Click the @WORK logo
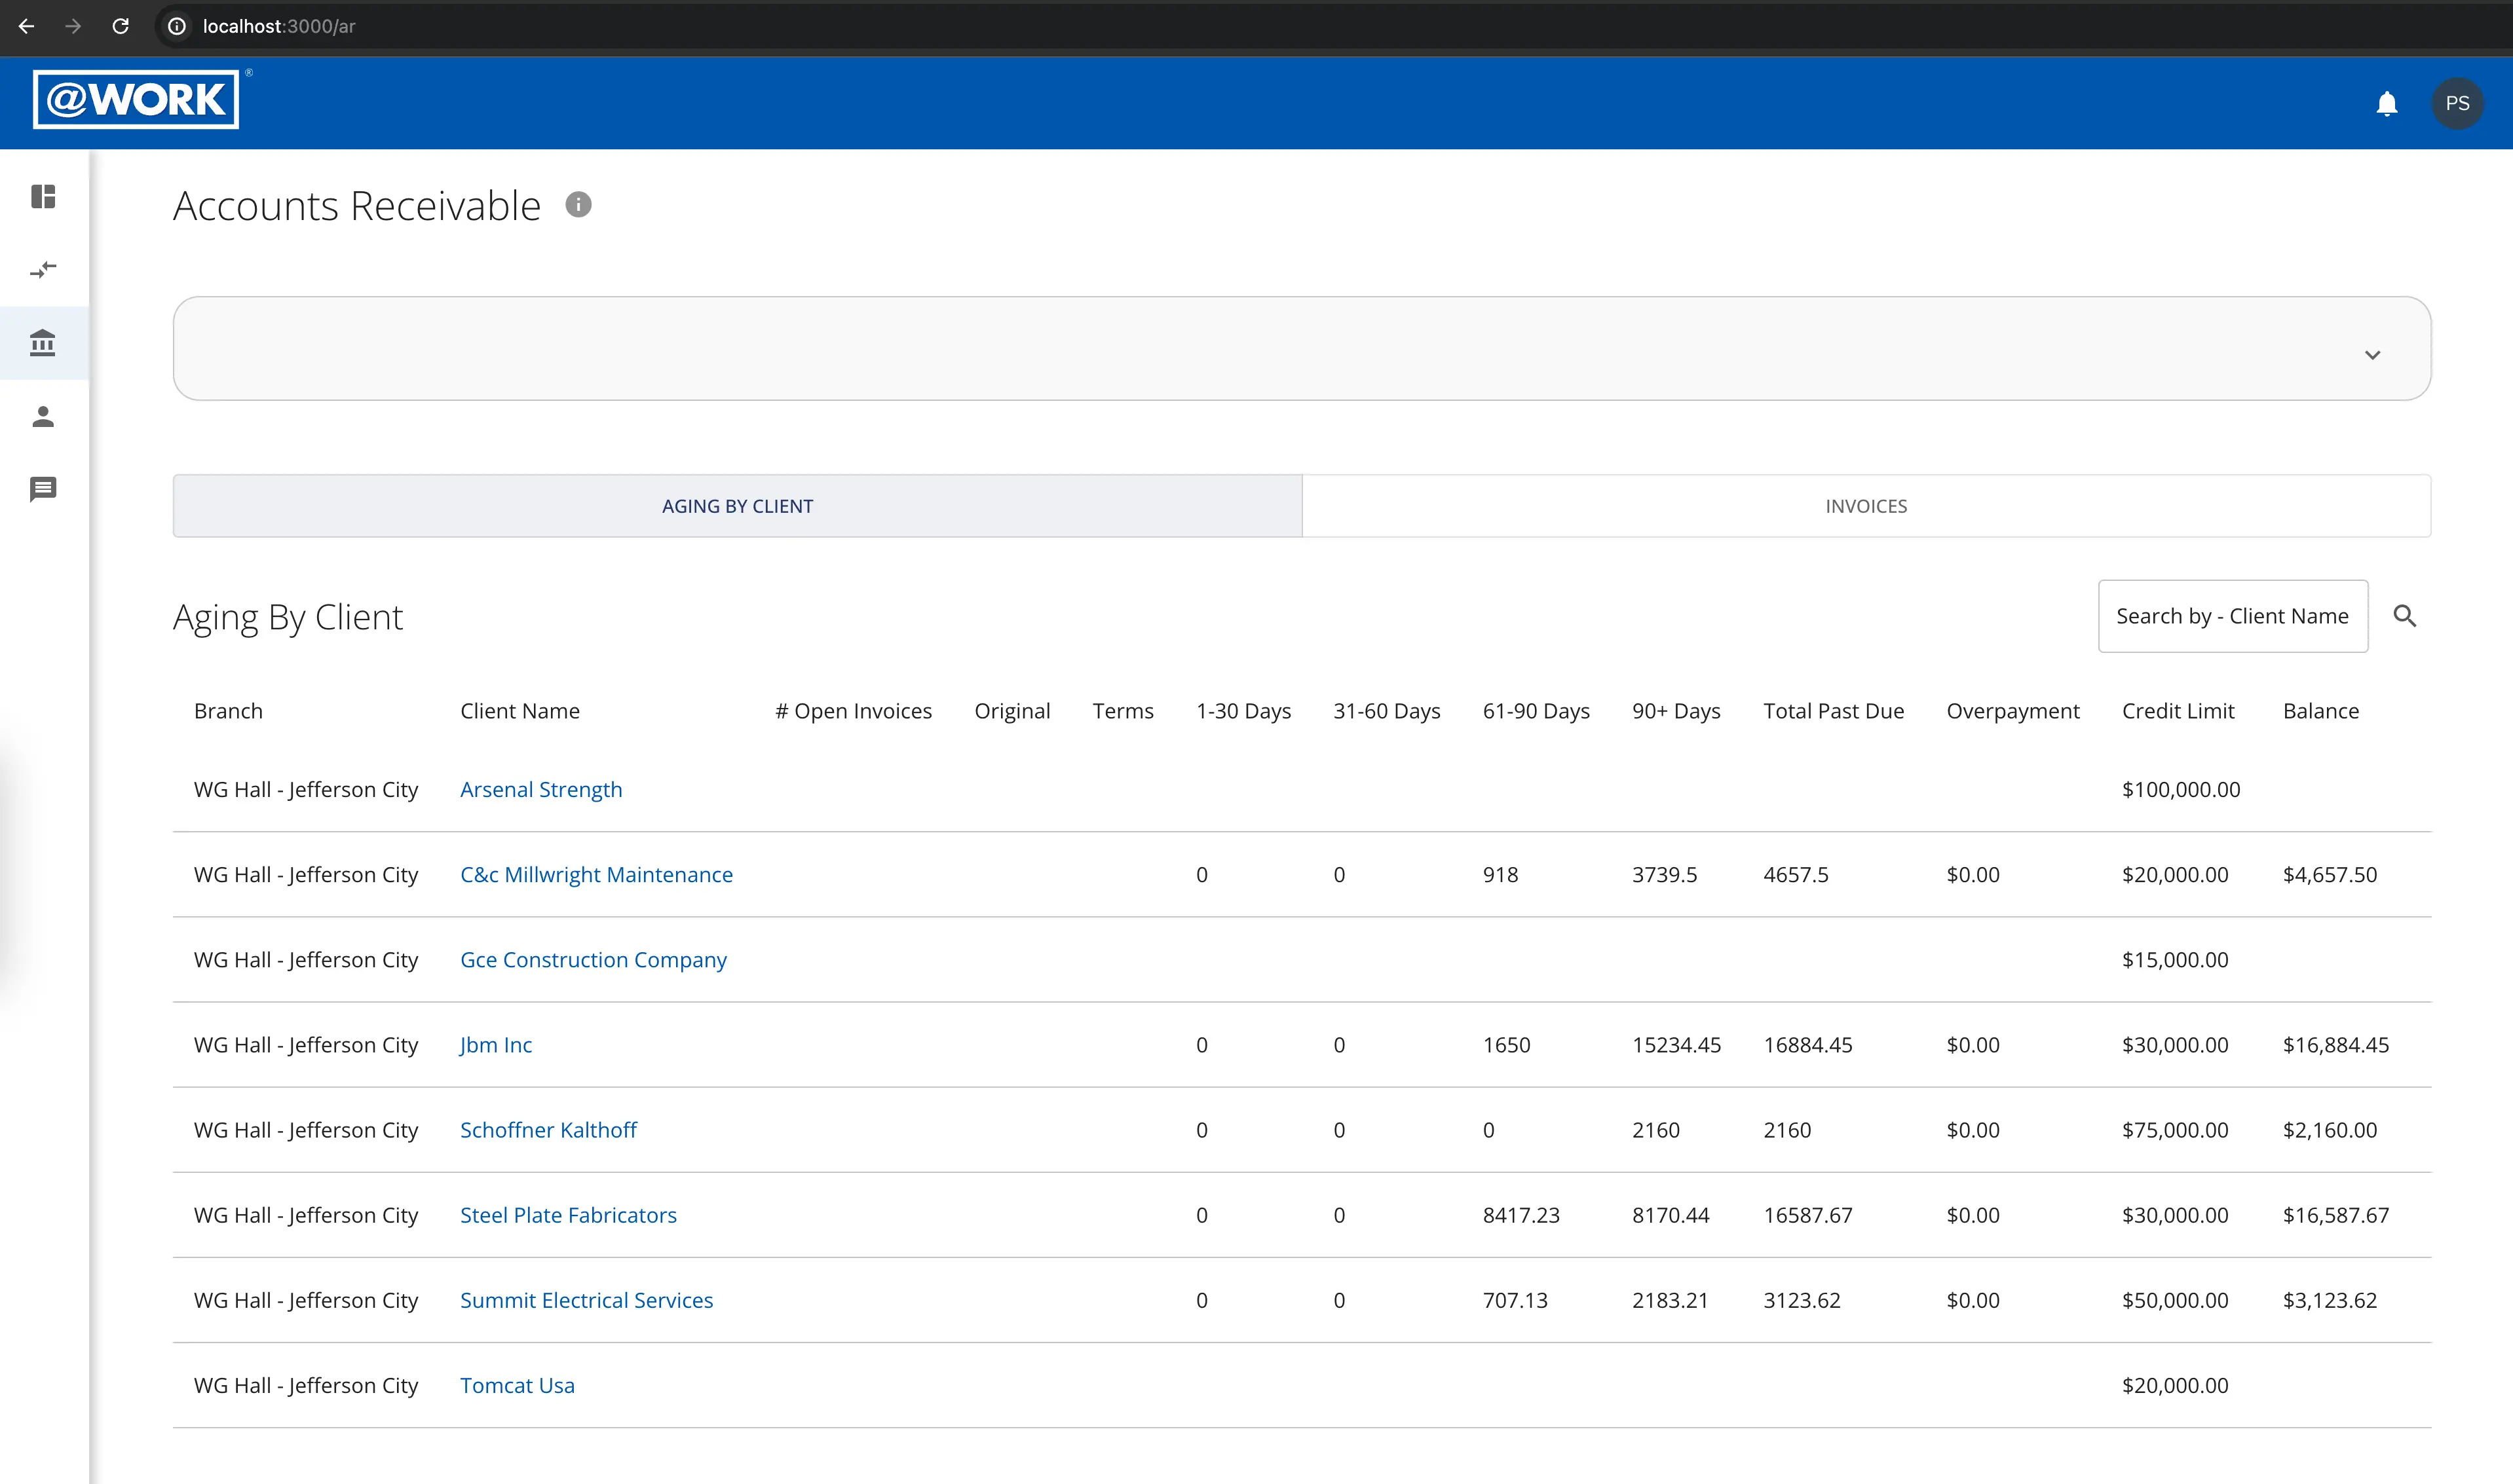 pyautogui.click(x=136, y=100)
